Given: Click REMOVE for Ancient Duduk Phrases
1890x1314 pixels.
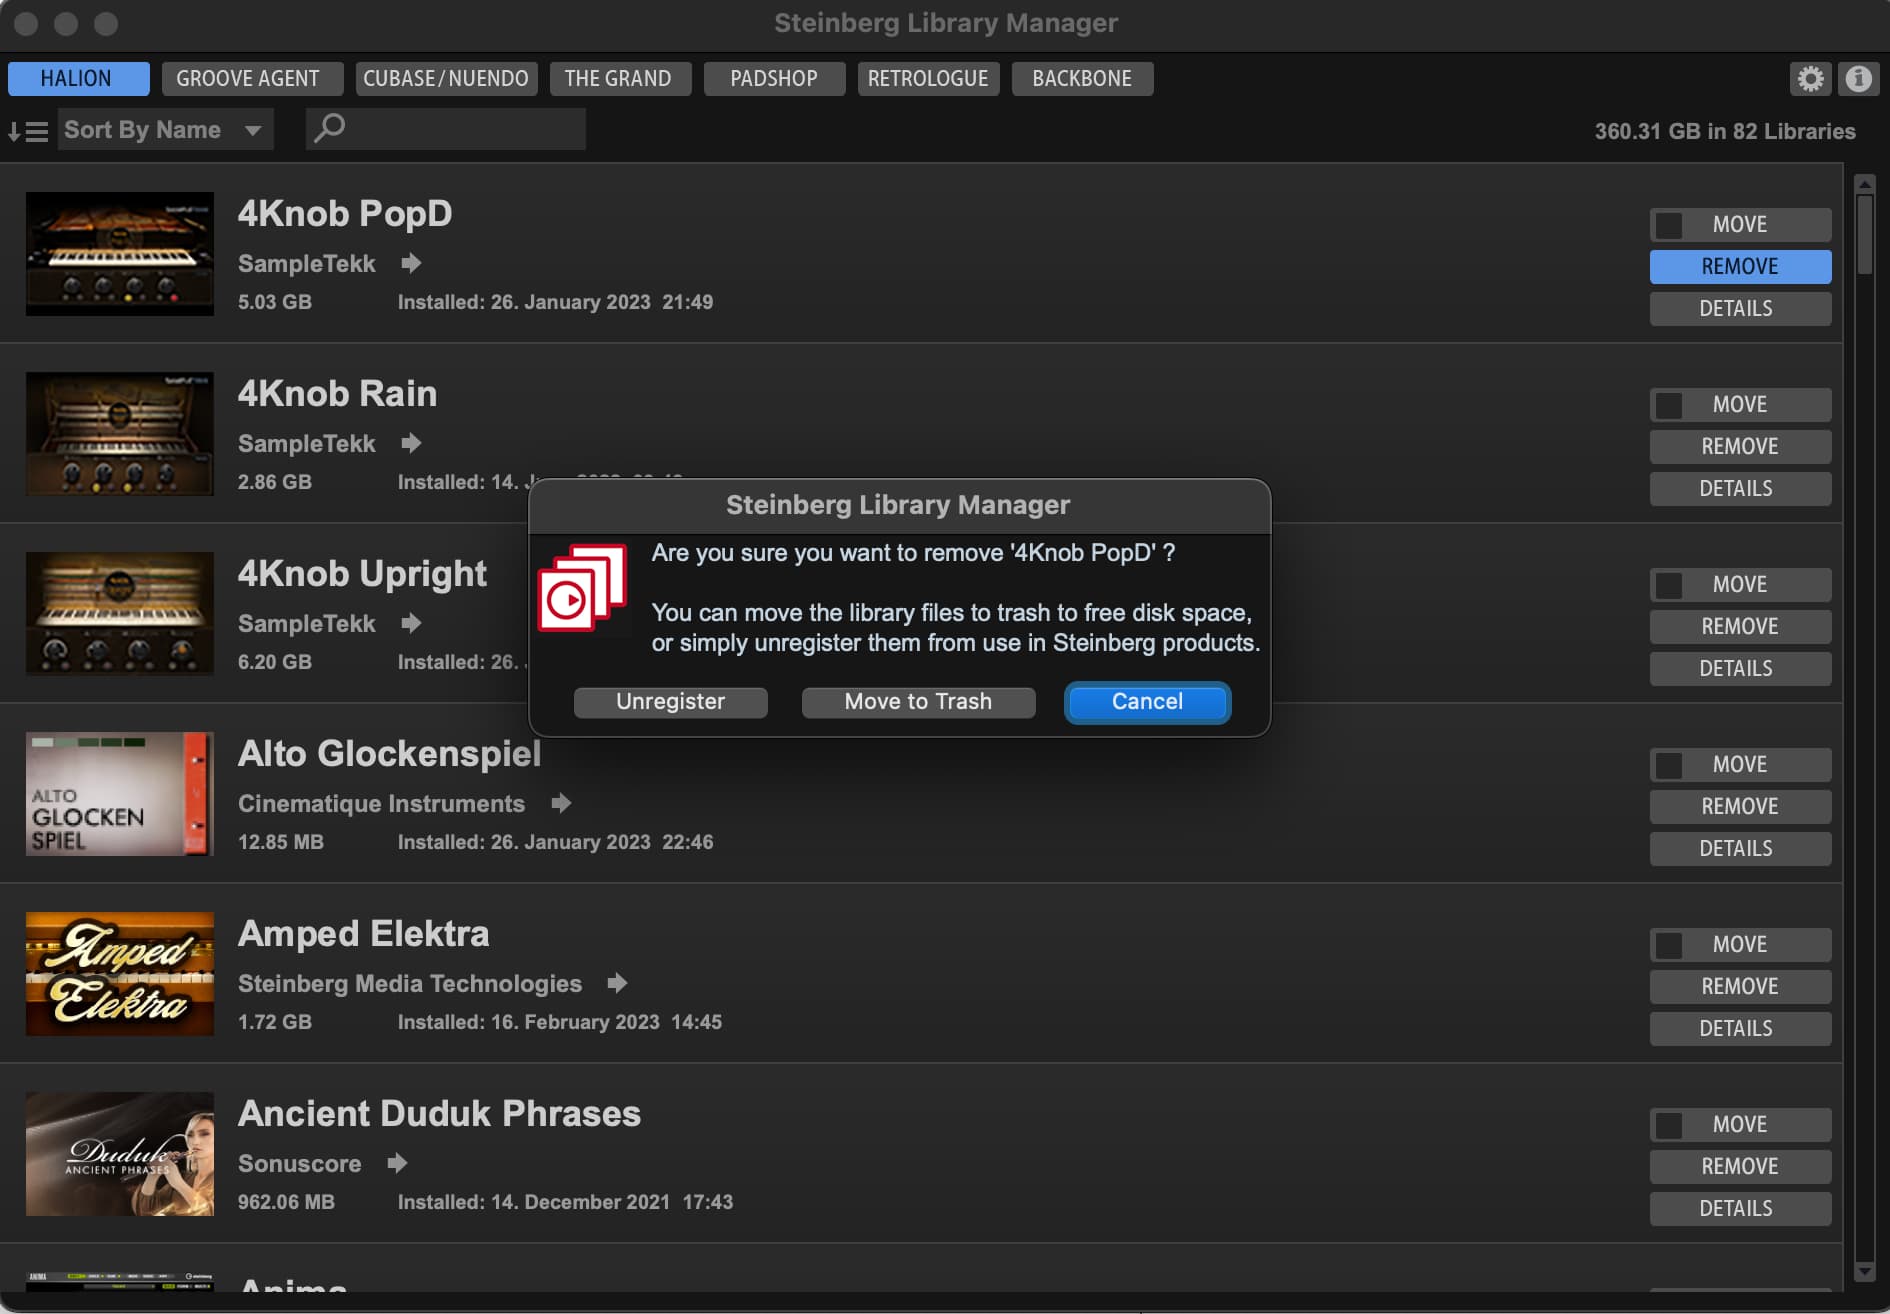Looking at the screenshot, I should coord(1740,1167).
